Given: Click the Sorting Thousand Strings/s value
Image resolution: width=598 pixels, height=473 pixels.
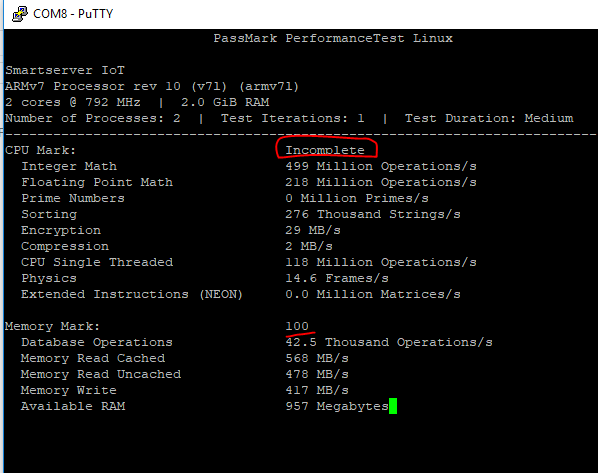Looking at the screenshot, I should (373, 214).
